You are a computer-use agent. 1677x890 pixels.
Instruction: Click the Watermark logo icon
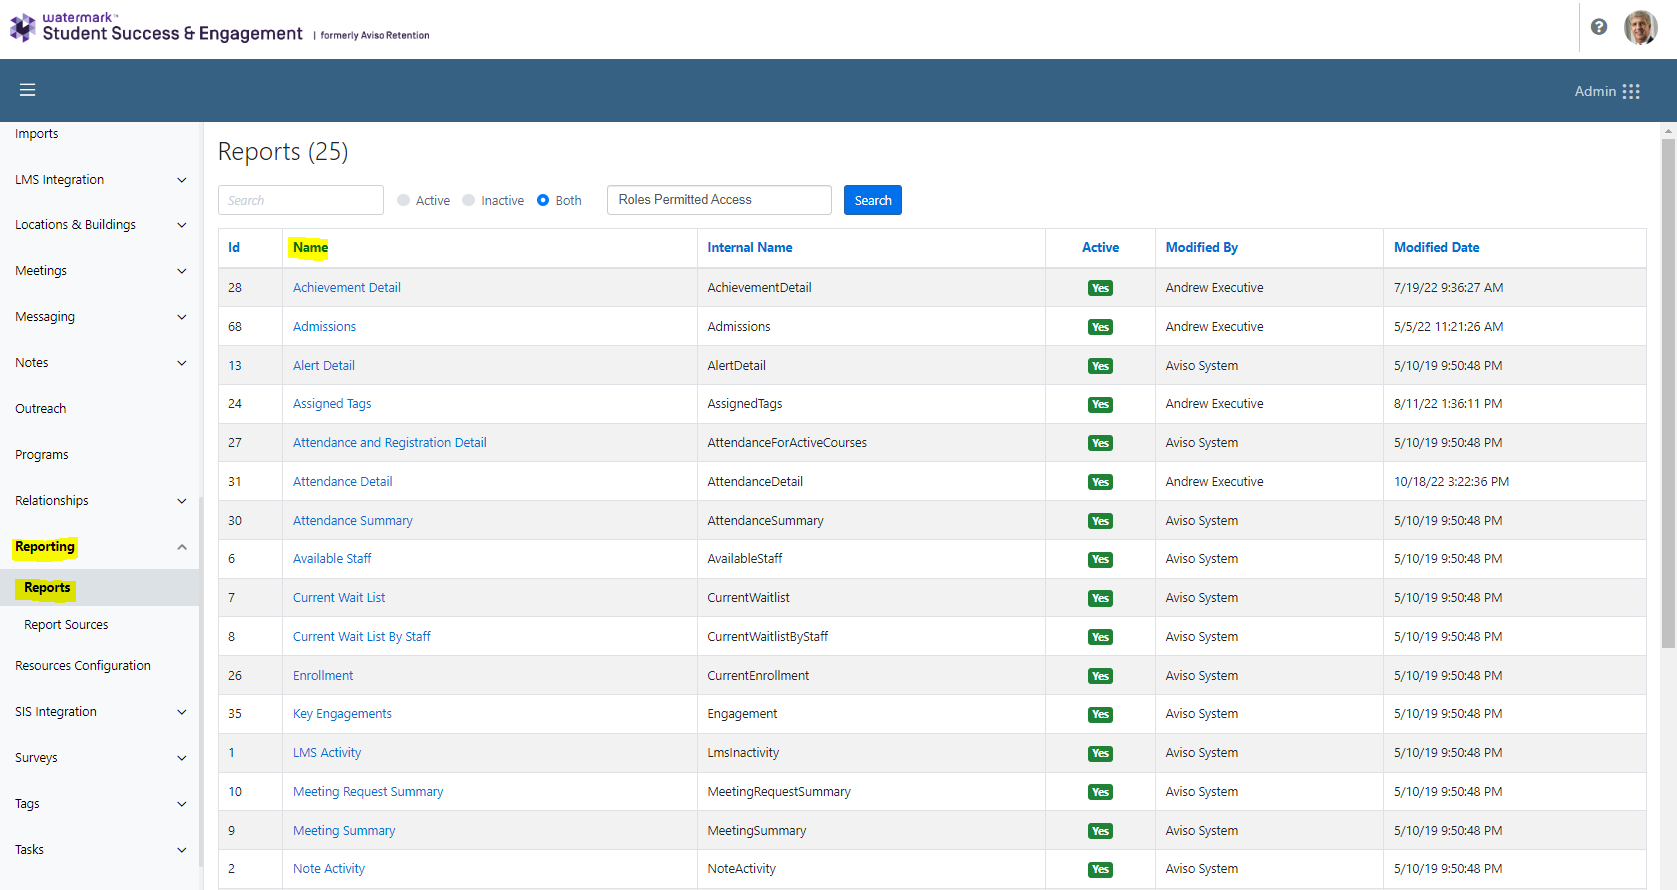(x=22, y=28)
